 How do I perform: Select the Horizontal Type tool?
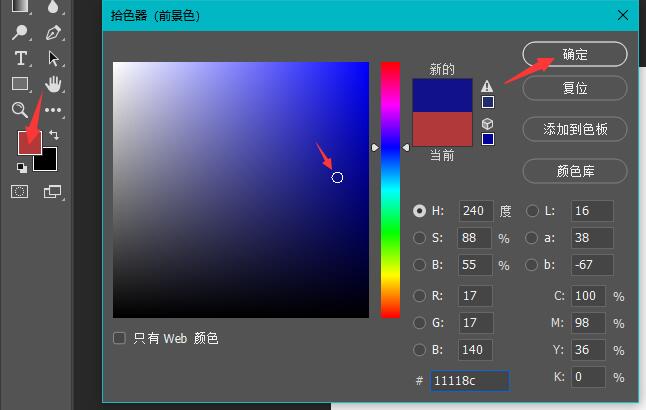click(21, 58)
